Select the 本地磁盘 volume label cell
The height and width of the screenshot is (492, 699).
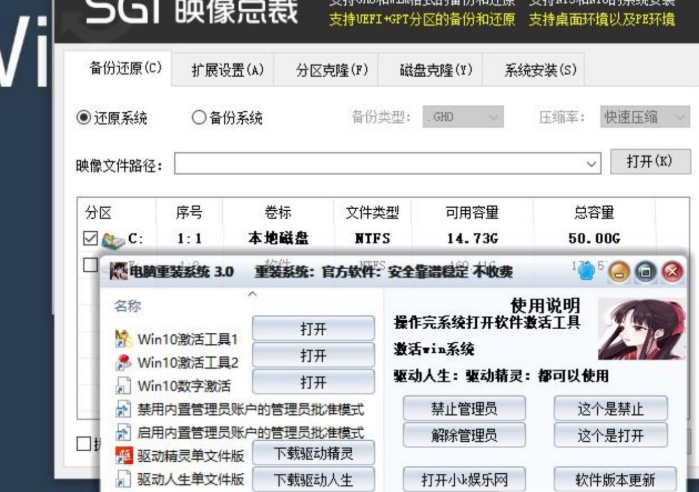278,238
